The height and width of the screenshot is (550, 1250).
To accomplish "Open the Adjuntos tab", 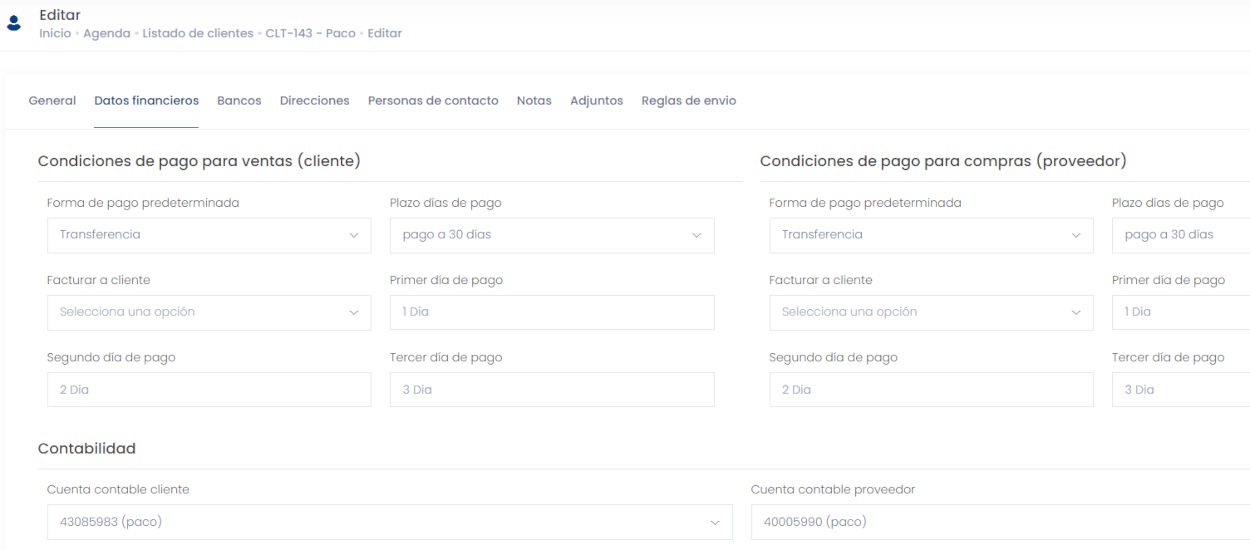I will [596, 101].
